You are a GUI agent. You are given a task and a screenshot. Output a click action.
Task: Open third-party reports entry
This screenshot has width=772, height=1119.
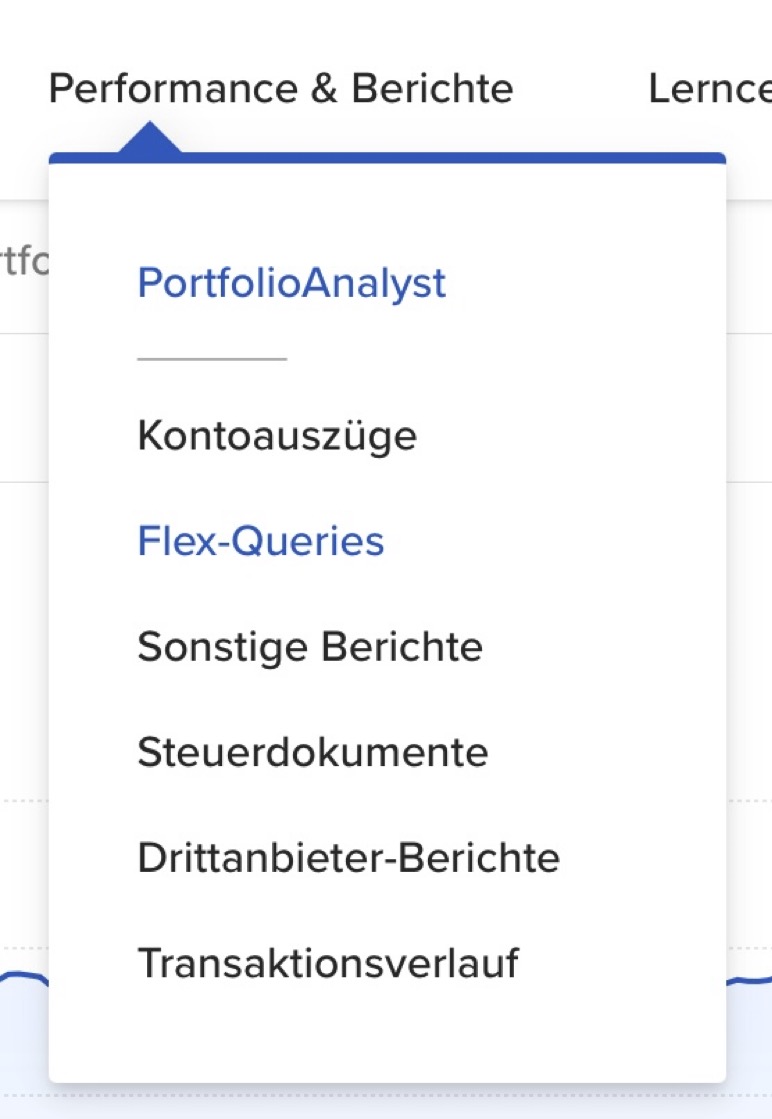(x=348, y=857)
